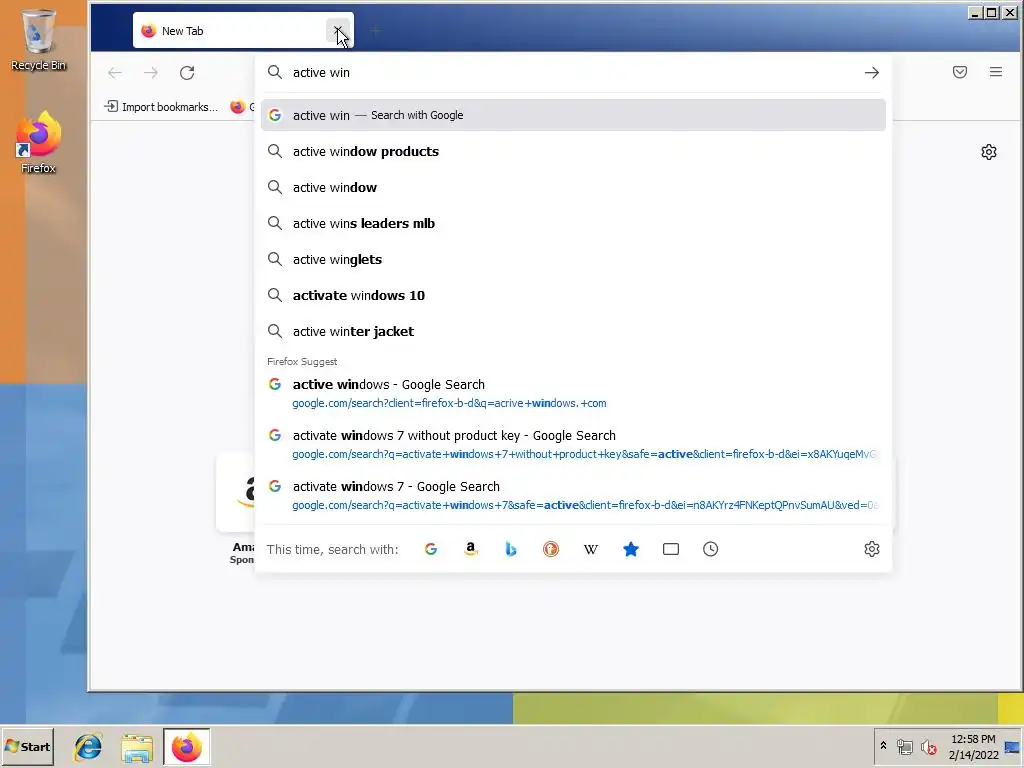Image resolution: width=1024 pixels, height=768 pixels.
Task: Select the Firefox desktop shortcut
Action: [x=39, y=142]
